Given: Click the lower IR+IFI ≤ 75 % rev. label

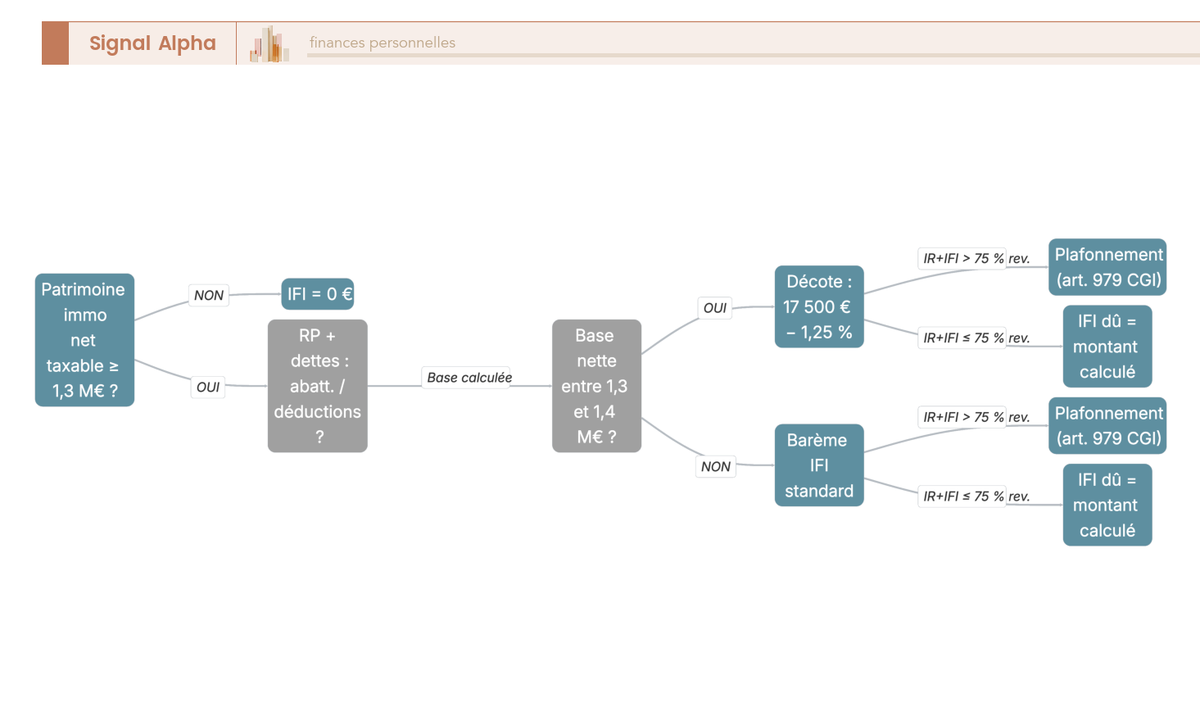Looking at the screenshot, I should coord(976,496).
